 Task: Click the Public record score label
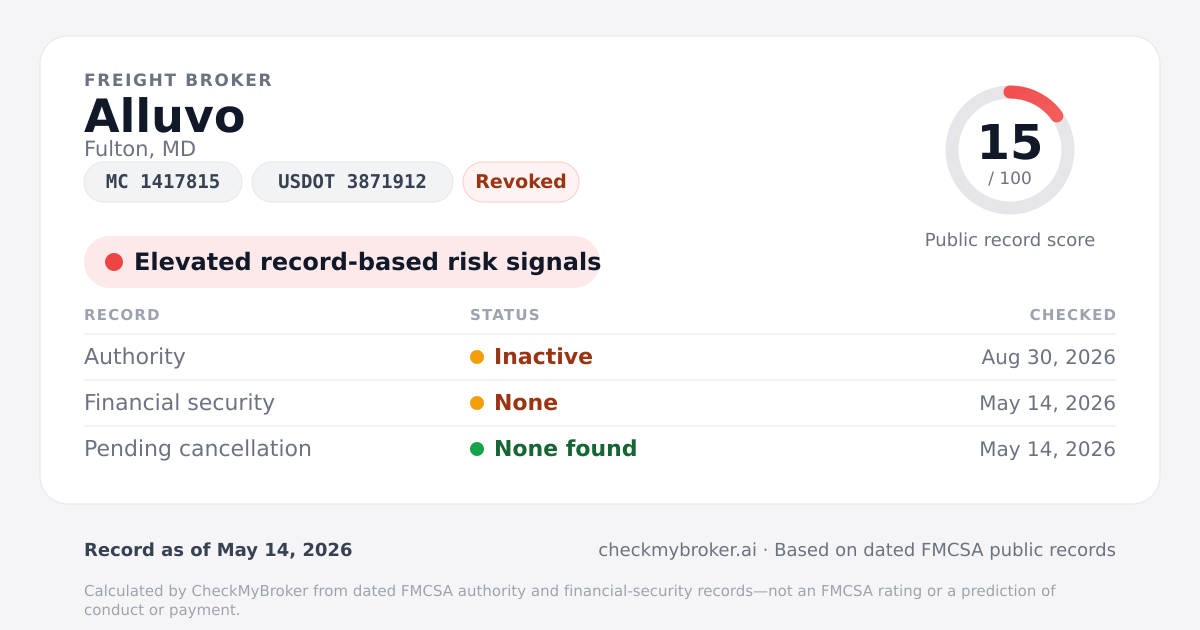coord(1010,240)
